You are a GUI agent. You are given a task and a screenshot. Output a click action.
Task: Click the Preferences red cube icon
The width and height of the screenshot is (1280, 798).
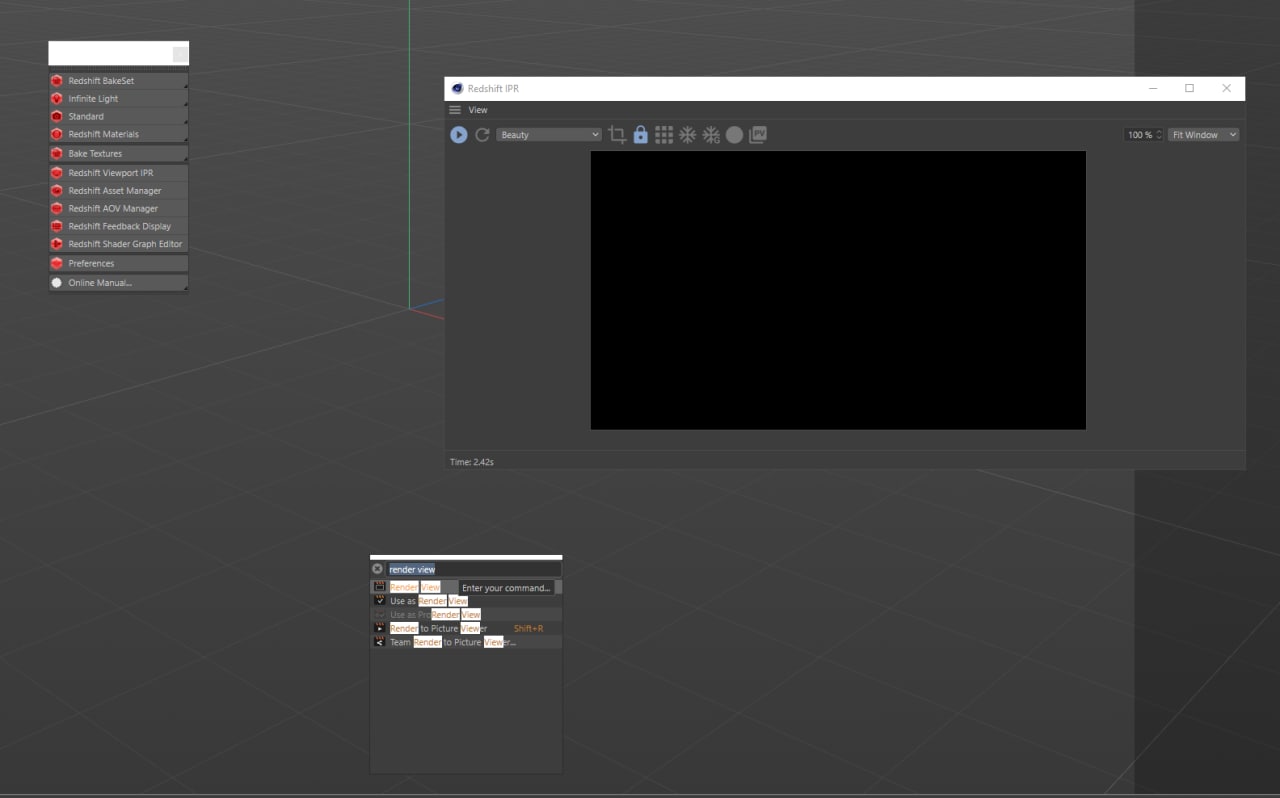(57, 264)
